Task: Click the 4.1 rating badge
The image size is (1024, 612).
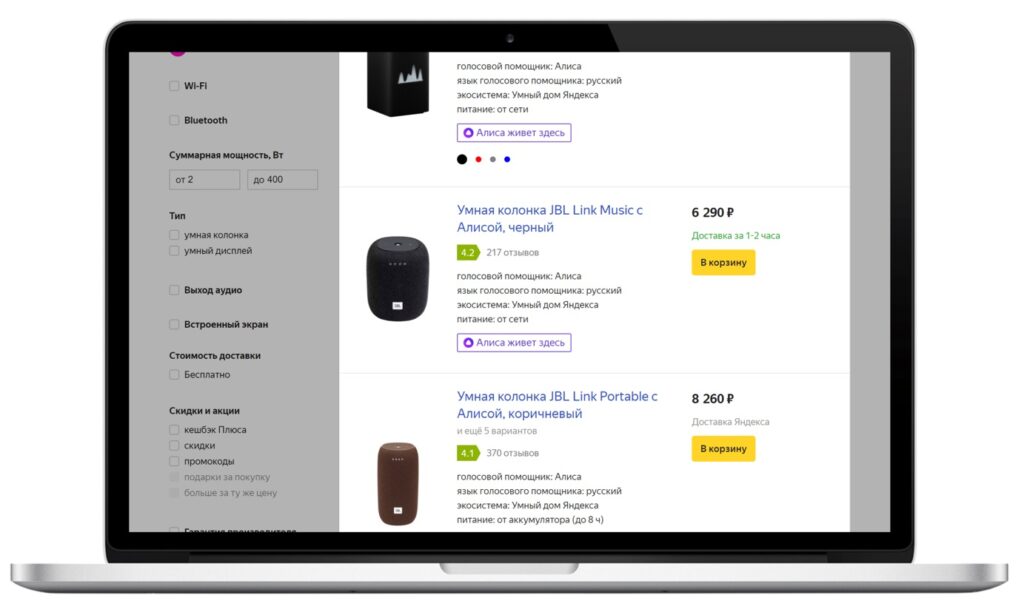Action: pos(468,453)
